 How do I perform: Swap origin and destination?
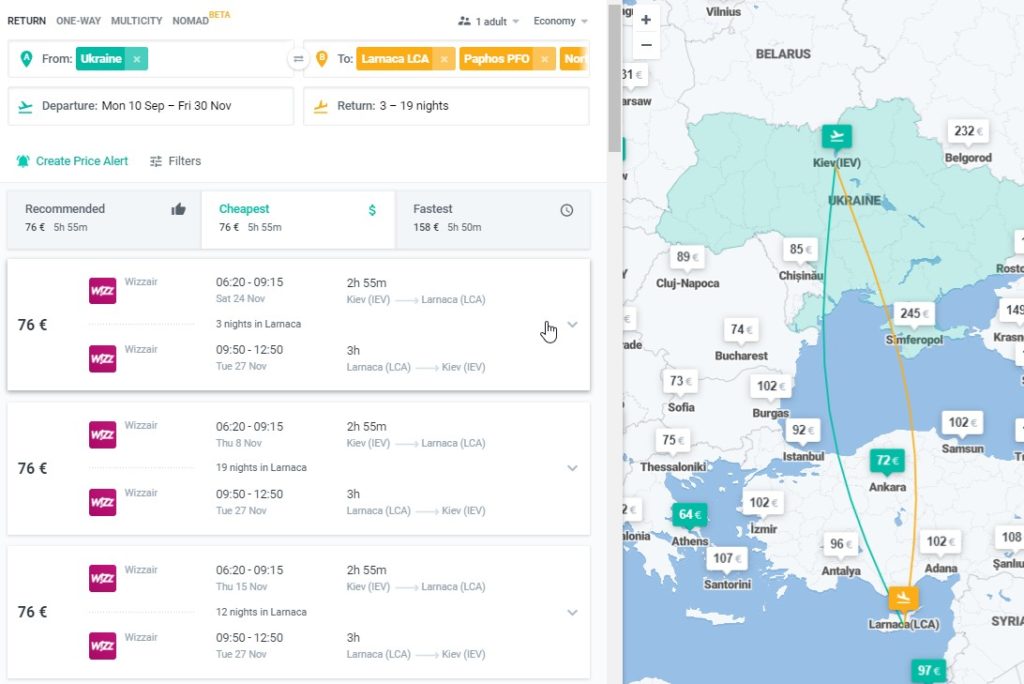click(298, 59)
